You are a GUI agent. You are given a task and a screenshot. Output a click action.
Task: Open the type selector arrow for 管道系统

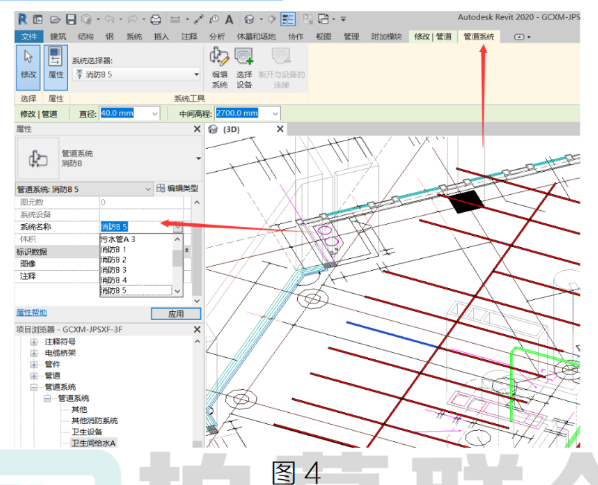tap(199, 159)
